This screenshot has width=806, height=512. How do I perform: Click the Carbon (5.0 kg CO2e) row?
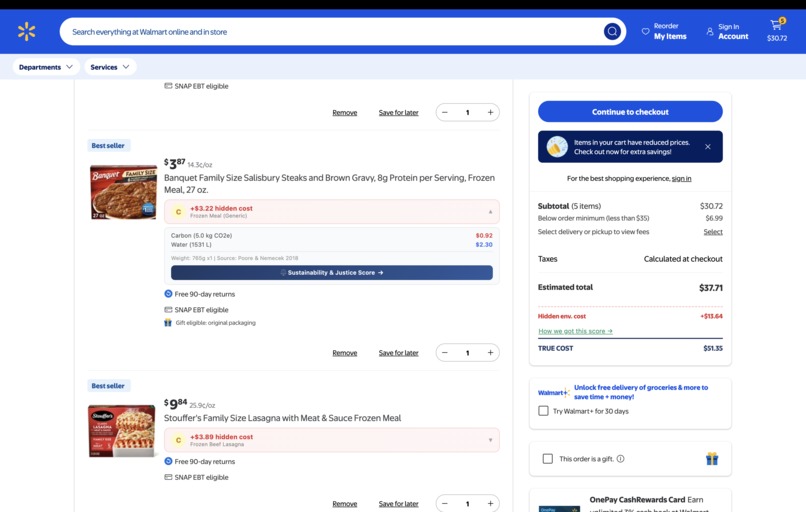(x=332, y=235)
